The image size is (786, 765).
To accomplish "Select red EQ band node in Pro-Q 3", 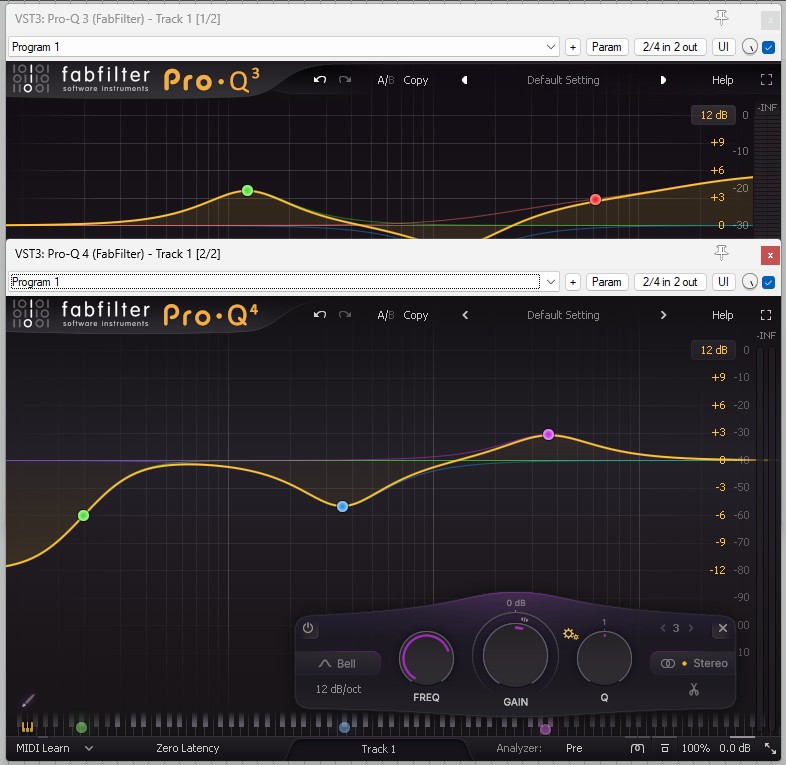I will [595, 200].
